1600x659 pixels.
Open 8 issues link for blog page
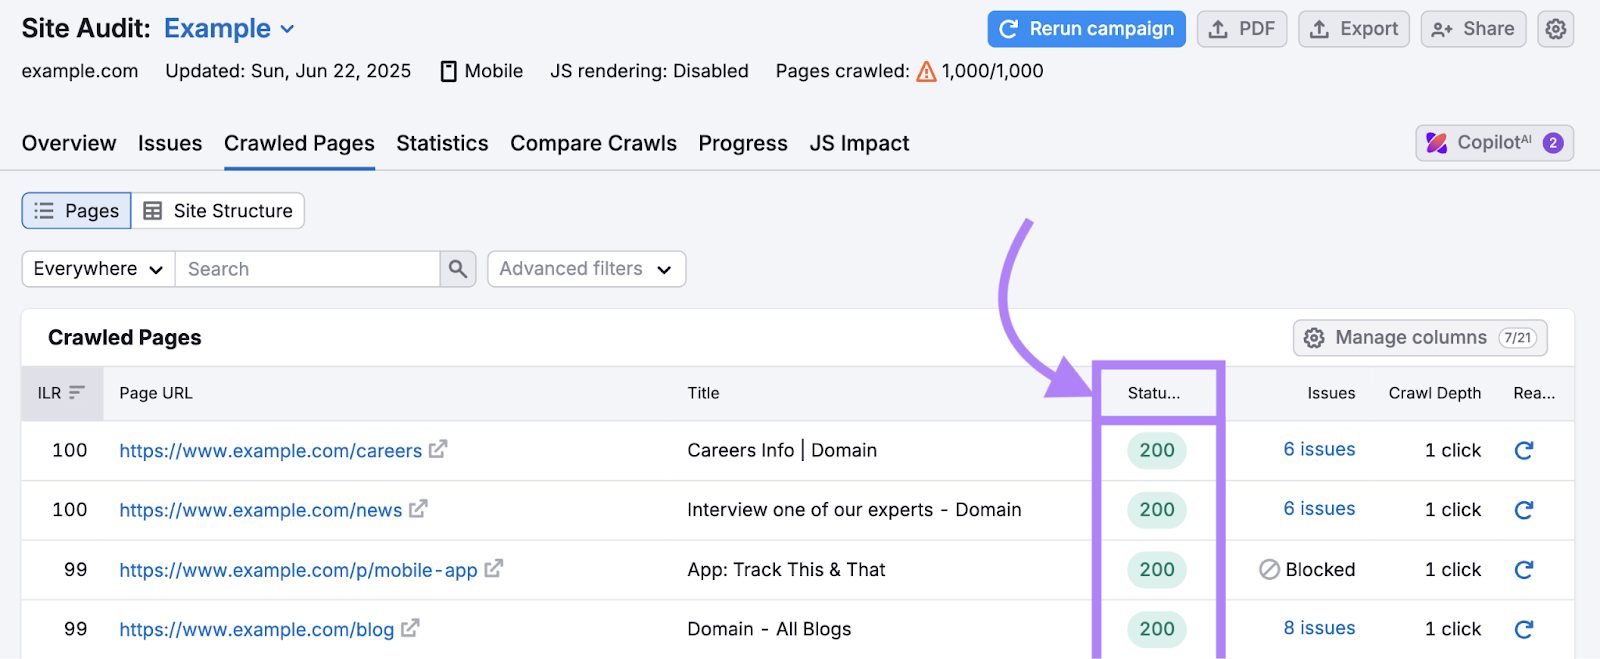1319,628
